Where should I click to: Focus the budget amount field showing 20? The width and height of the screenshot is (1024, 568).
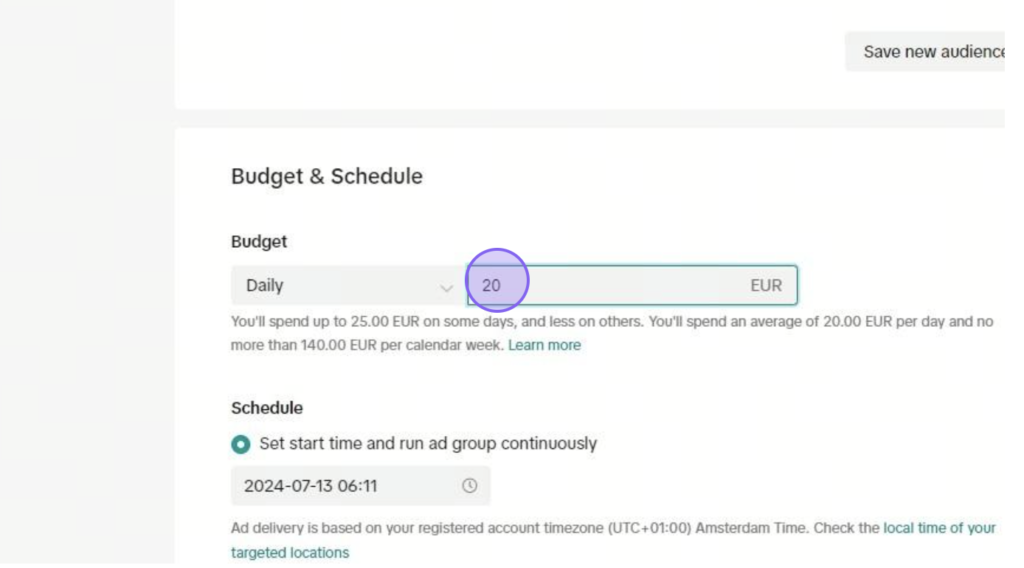(632, 285)
